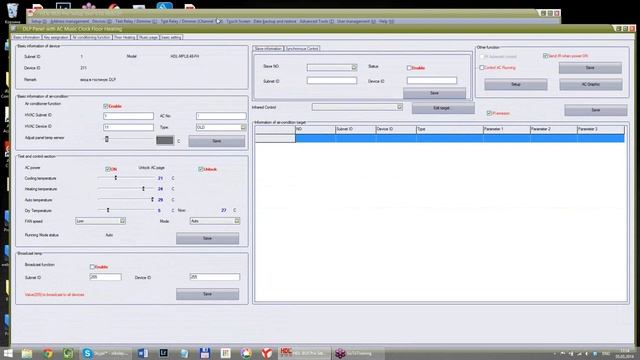Click Save button in Other function group
Image resolution: width=640 pixels, height=360 pixels.
tap(590, 68)
